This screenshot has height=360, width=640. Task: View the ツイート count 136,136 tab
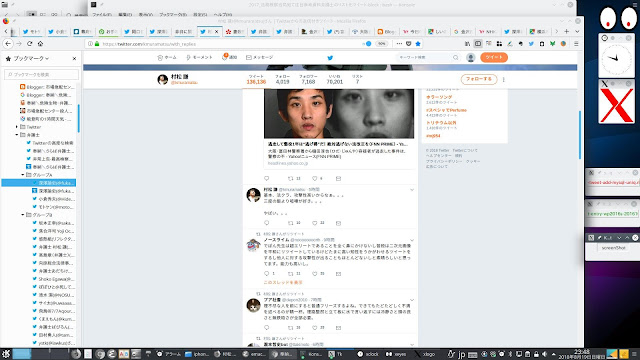(x=256, y=79)
